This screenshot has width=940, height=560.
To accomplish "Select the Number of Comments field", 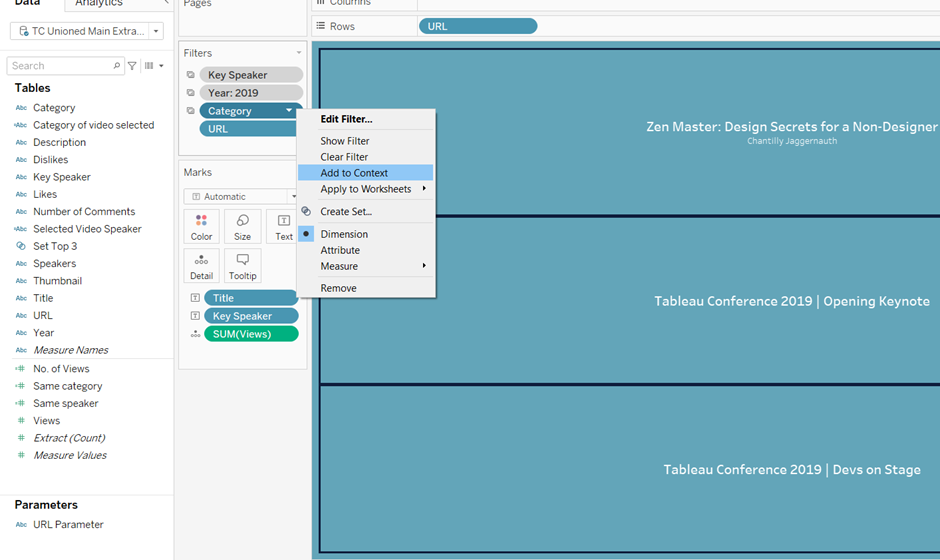I will 84,212.
